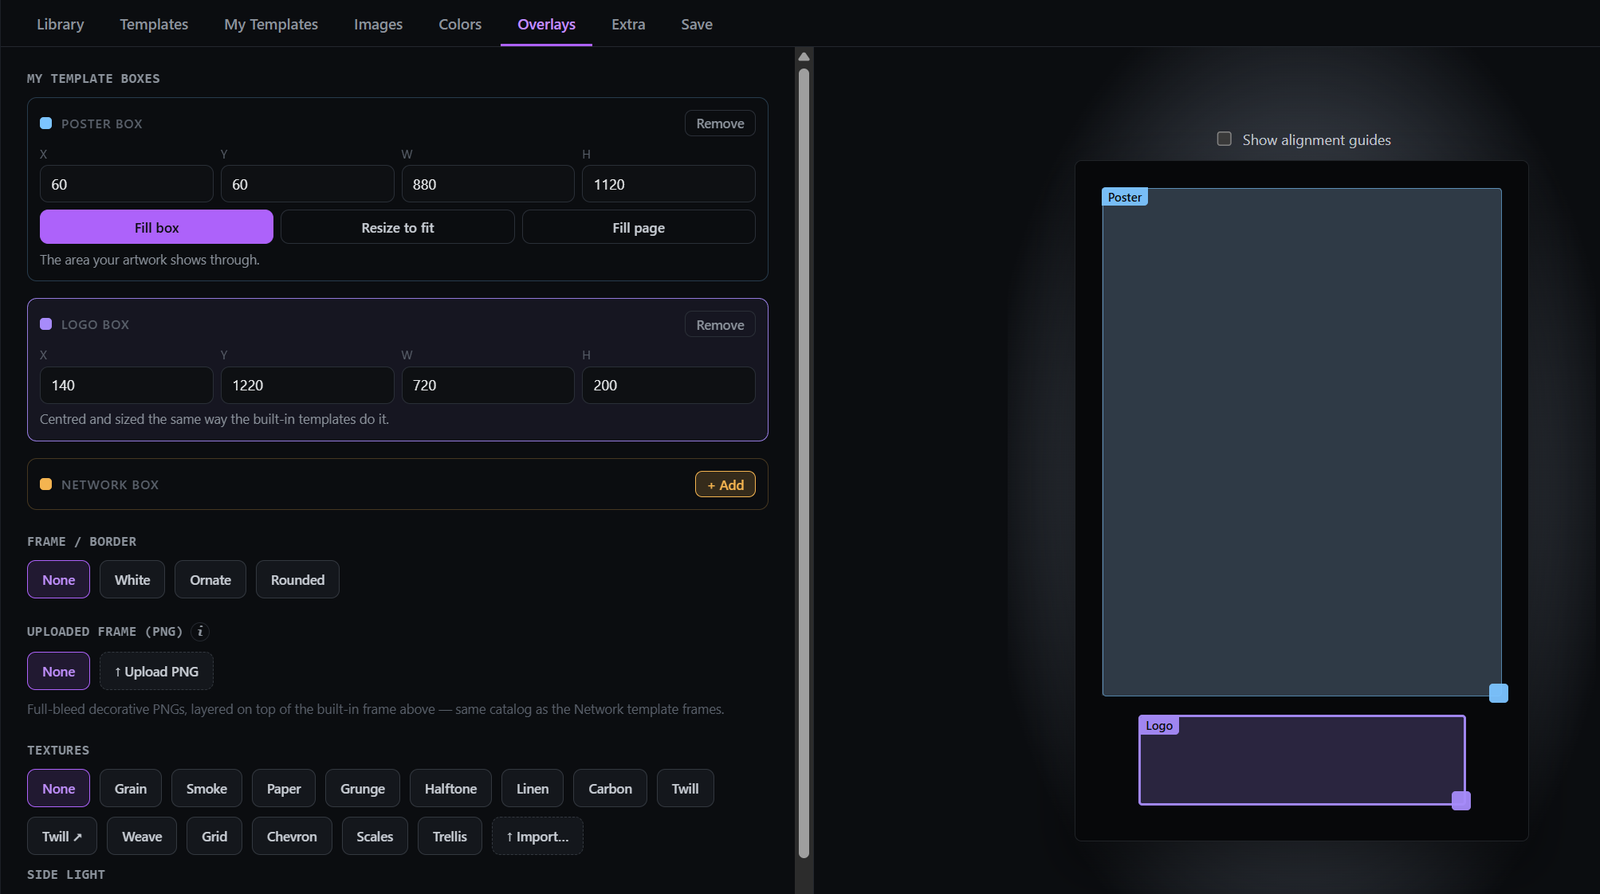
Task: Click the blue Poster Box color square
Action: click(46, 123)
